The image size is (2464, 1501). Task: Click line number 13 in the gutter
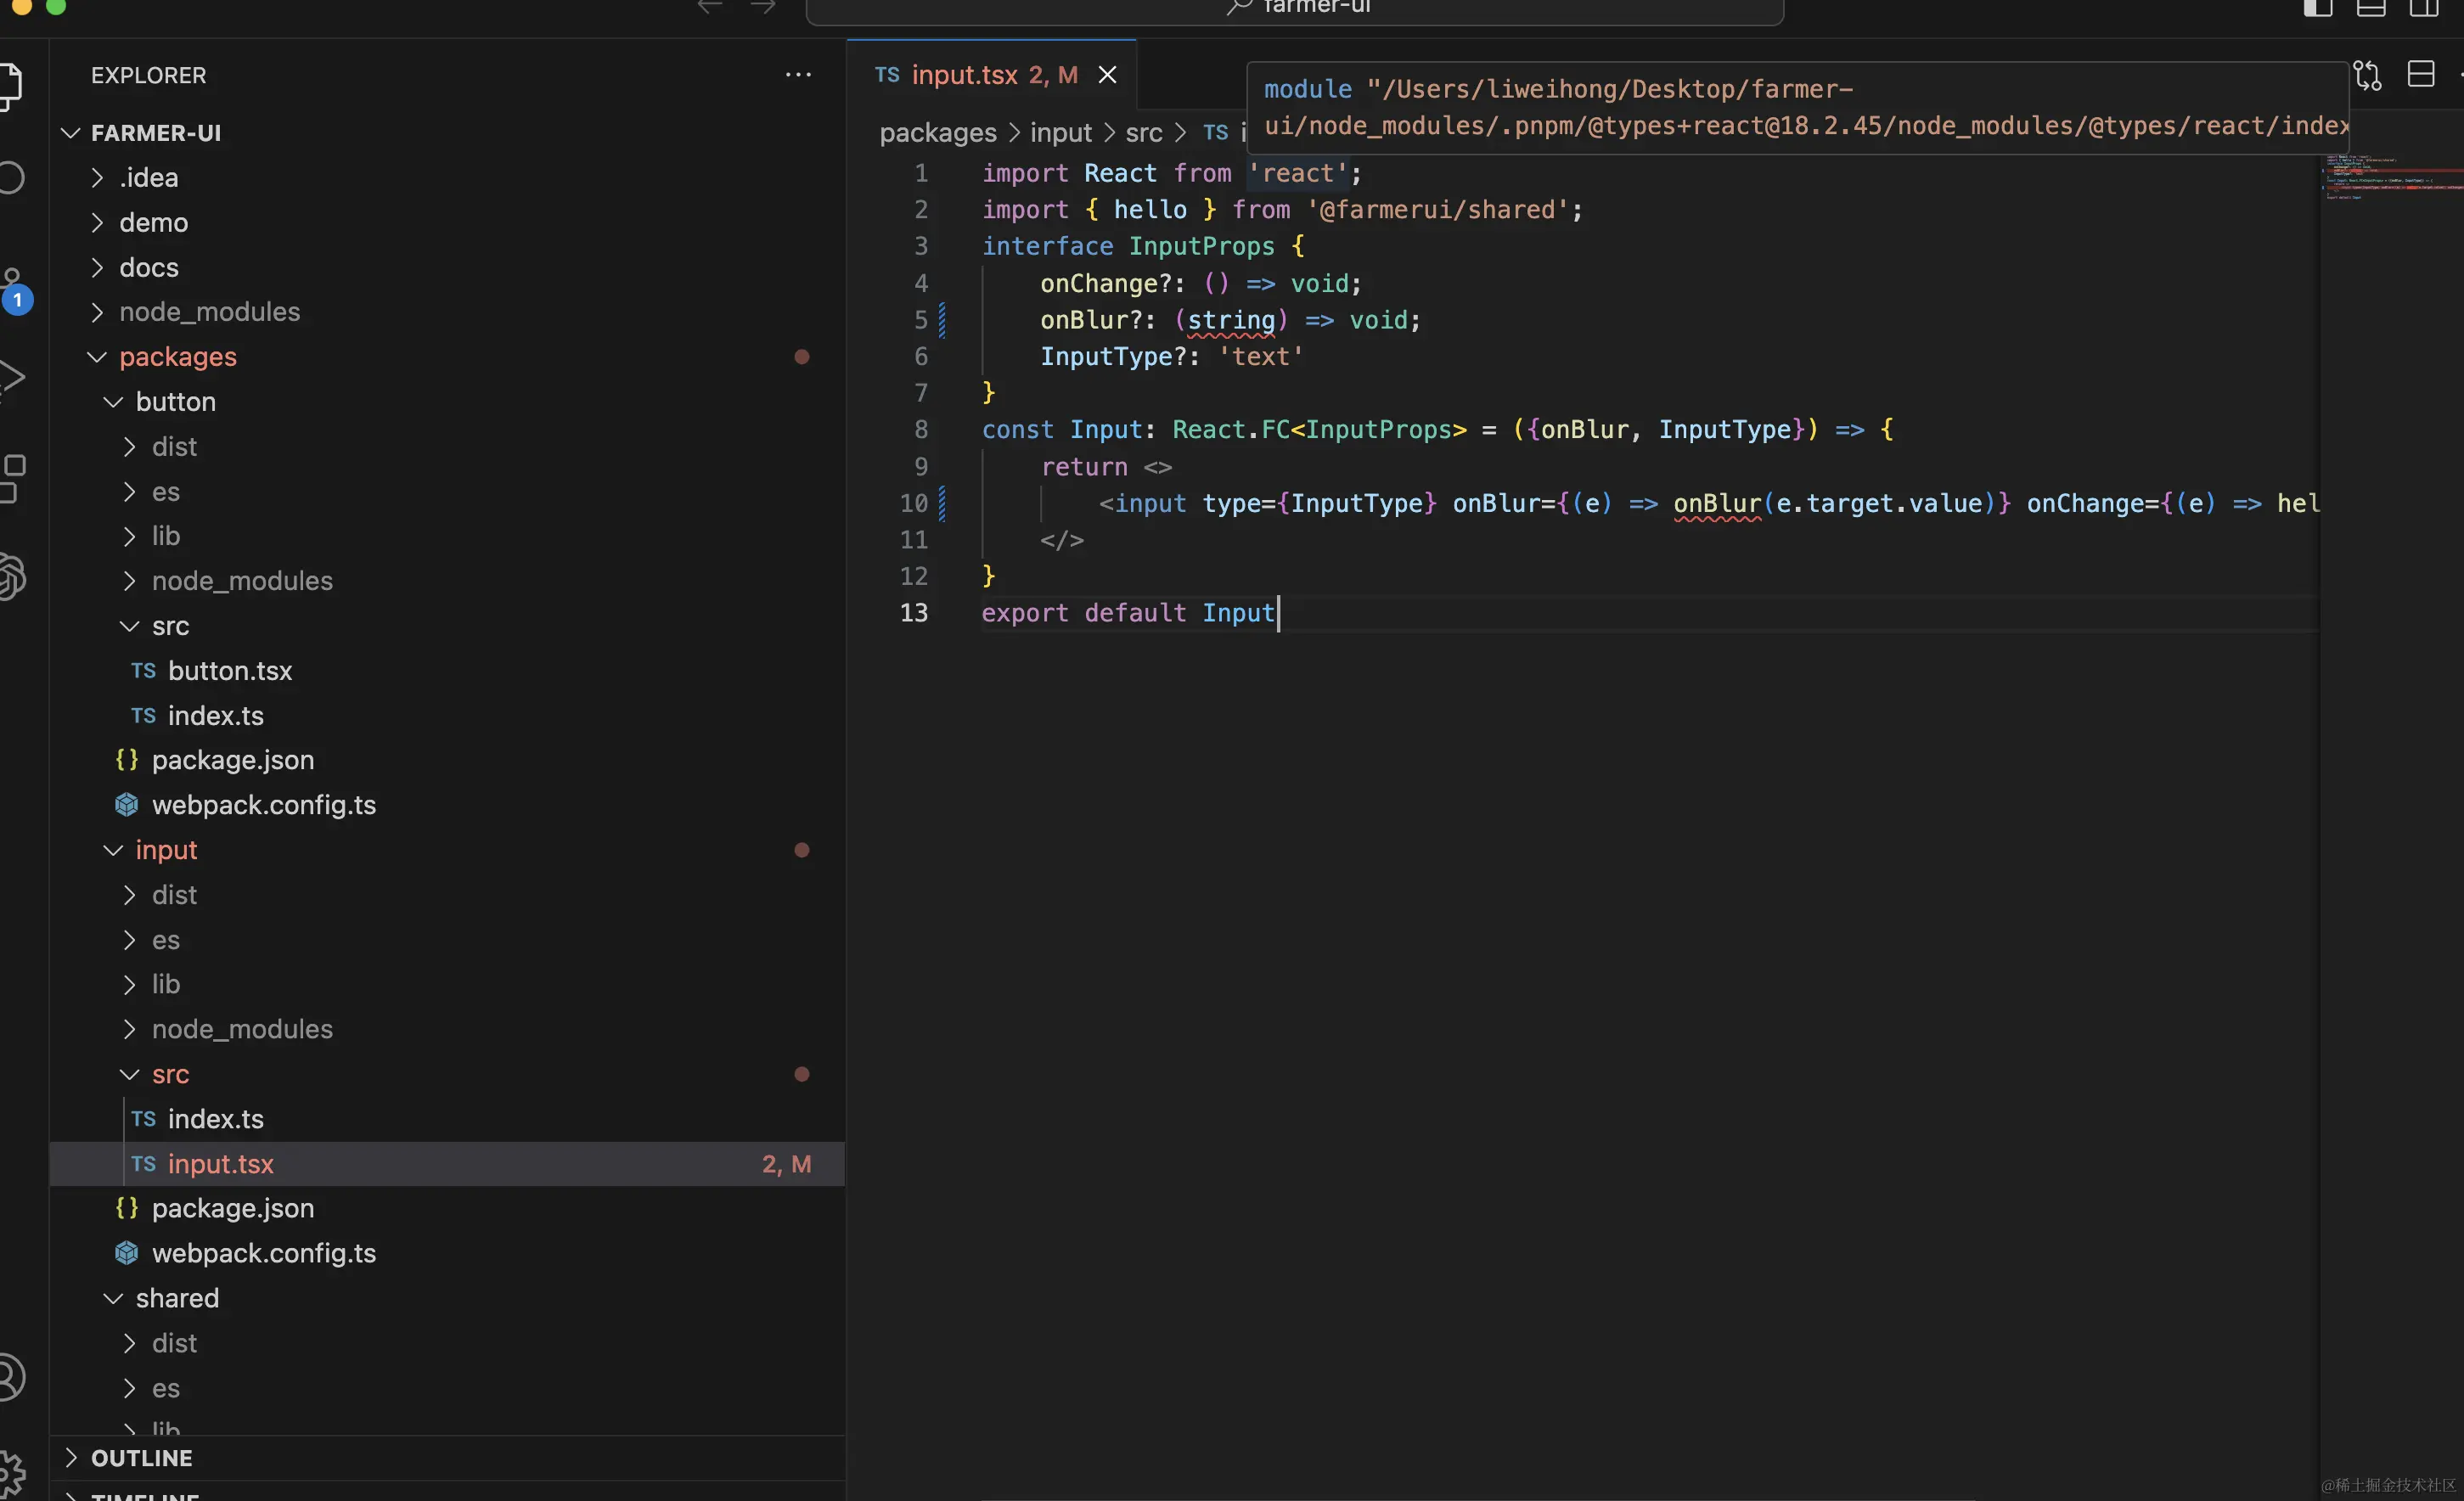[914, 613]
